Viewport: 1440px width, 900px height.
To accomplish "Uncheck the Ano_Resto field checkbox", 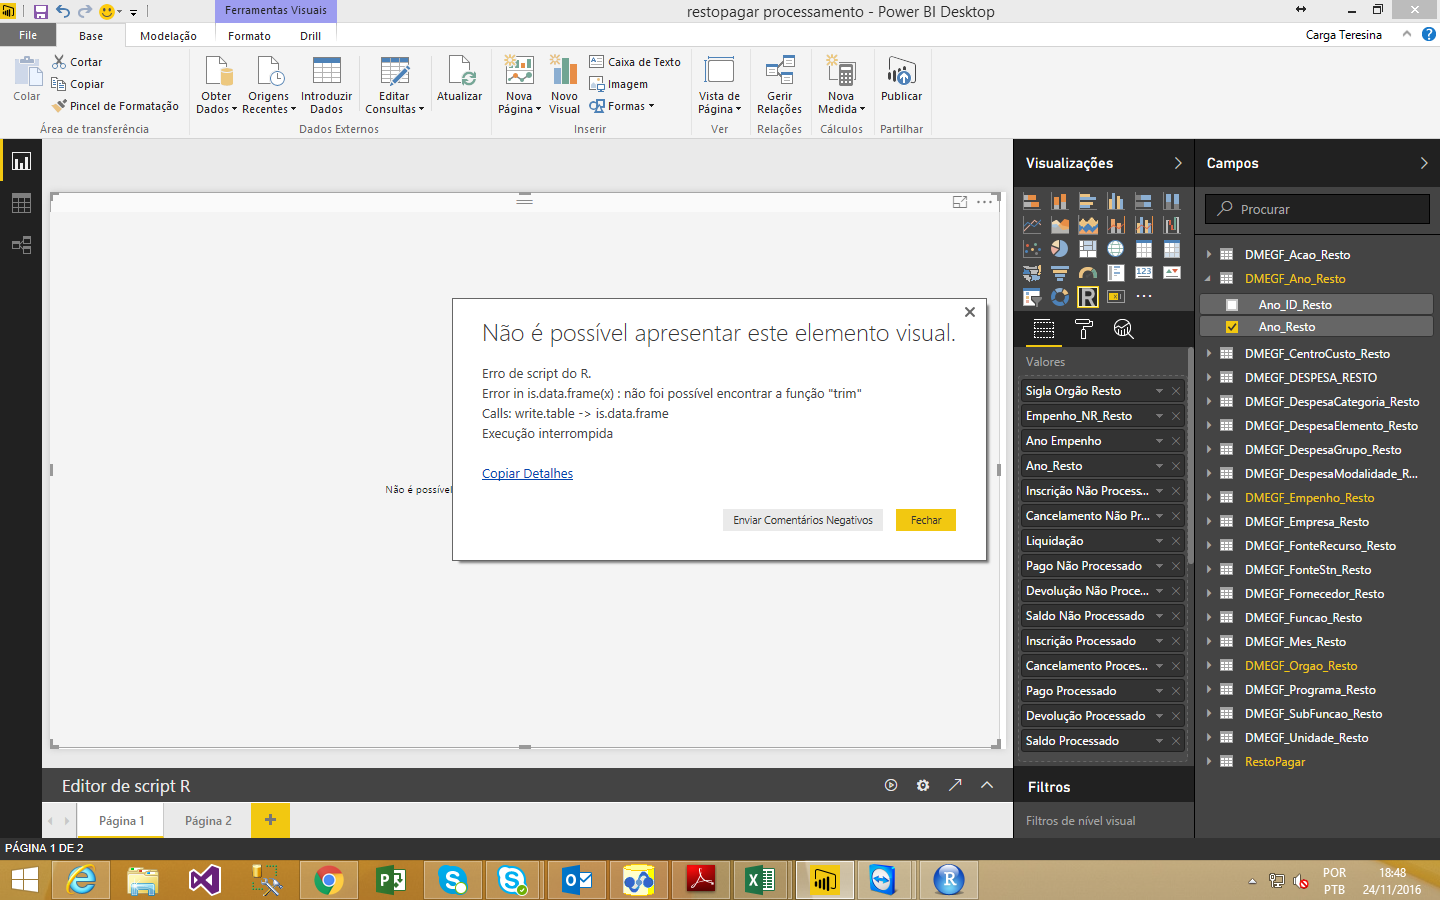I will (x=1232, y=327).
